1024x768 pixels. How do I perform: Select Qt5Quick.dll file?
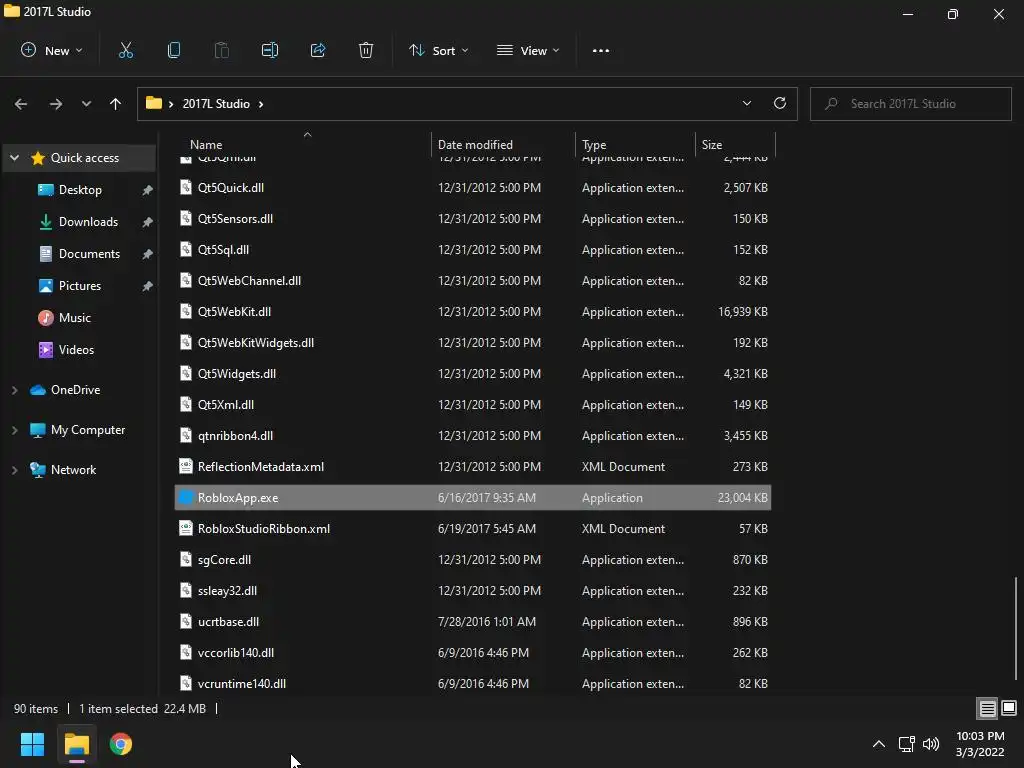(x=473, y=187)
